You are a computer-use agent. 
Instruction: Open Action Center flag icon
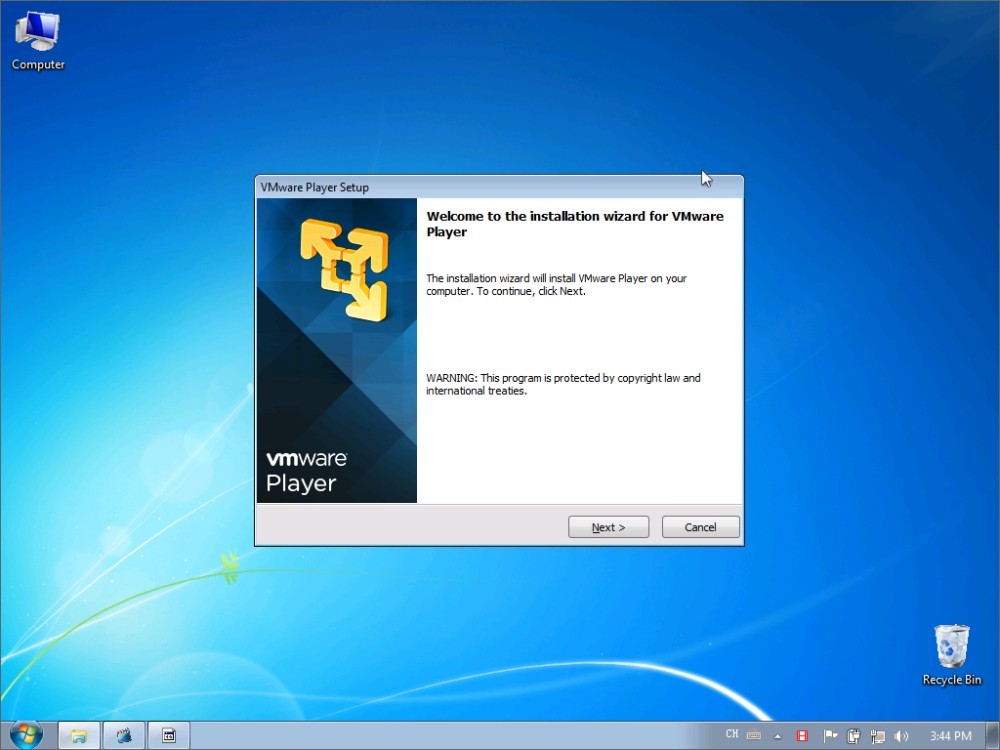click(x=829, y=736)
